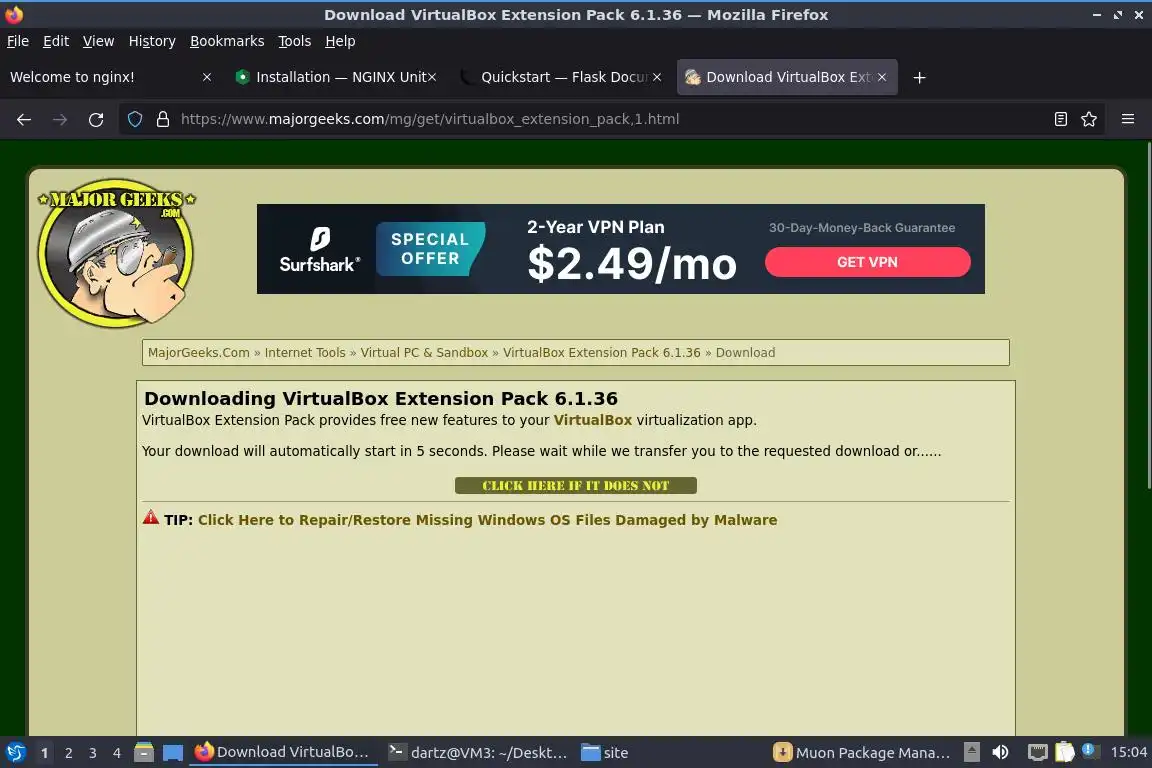Screen dimensions: 1152x768
Task: Close the Flask Quickstart tab
Action: tap(657, 77)
